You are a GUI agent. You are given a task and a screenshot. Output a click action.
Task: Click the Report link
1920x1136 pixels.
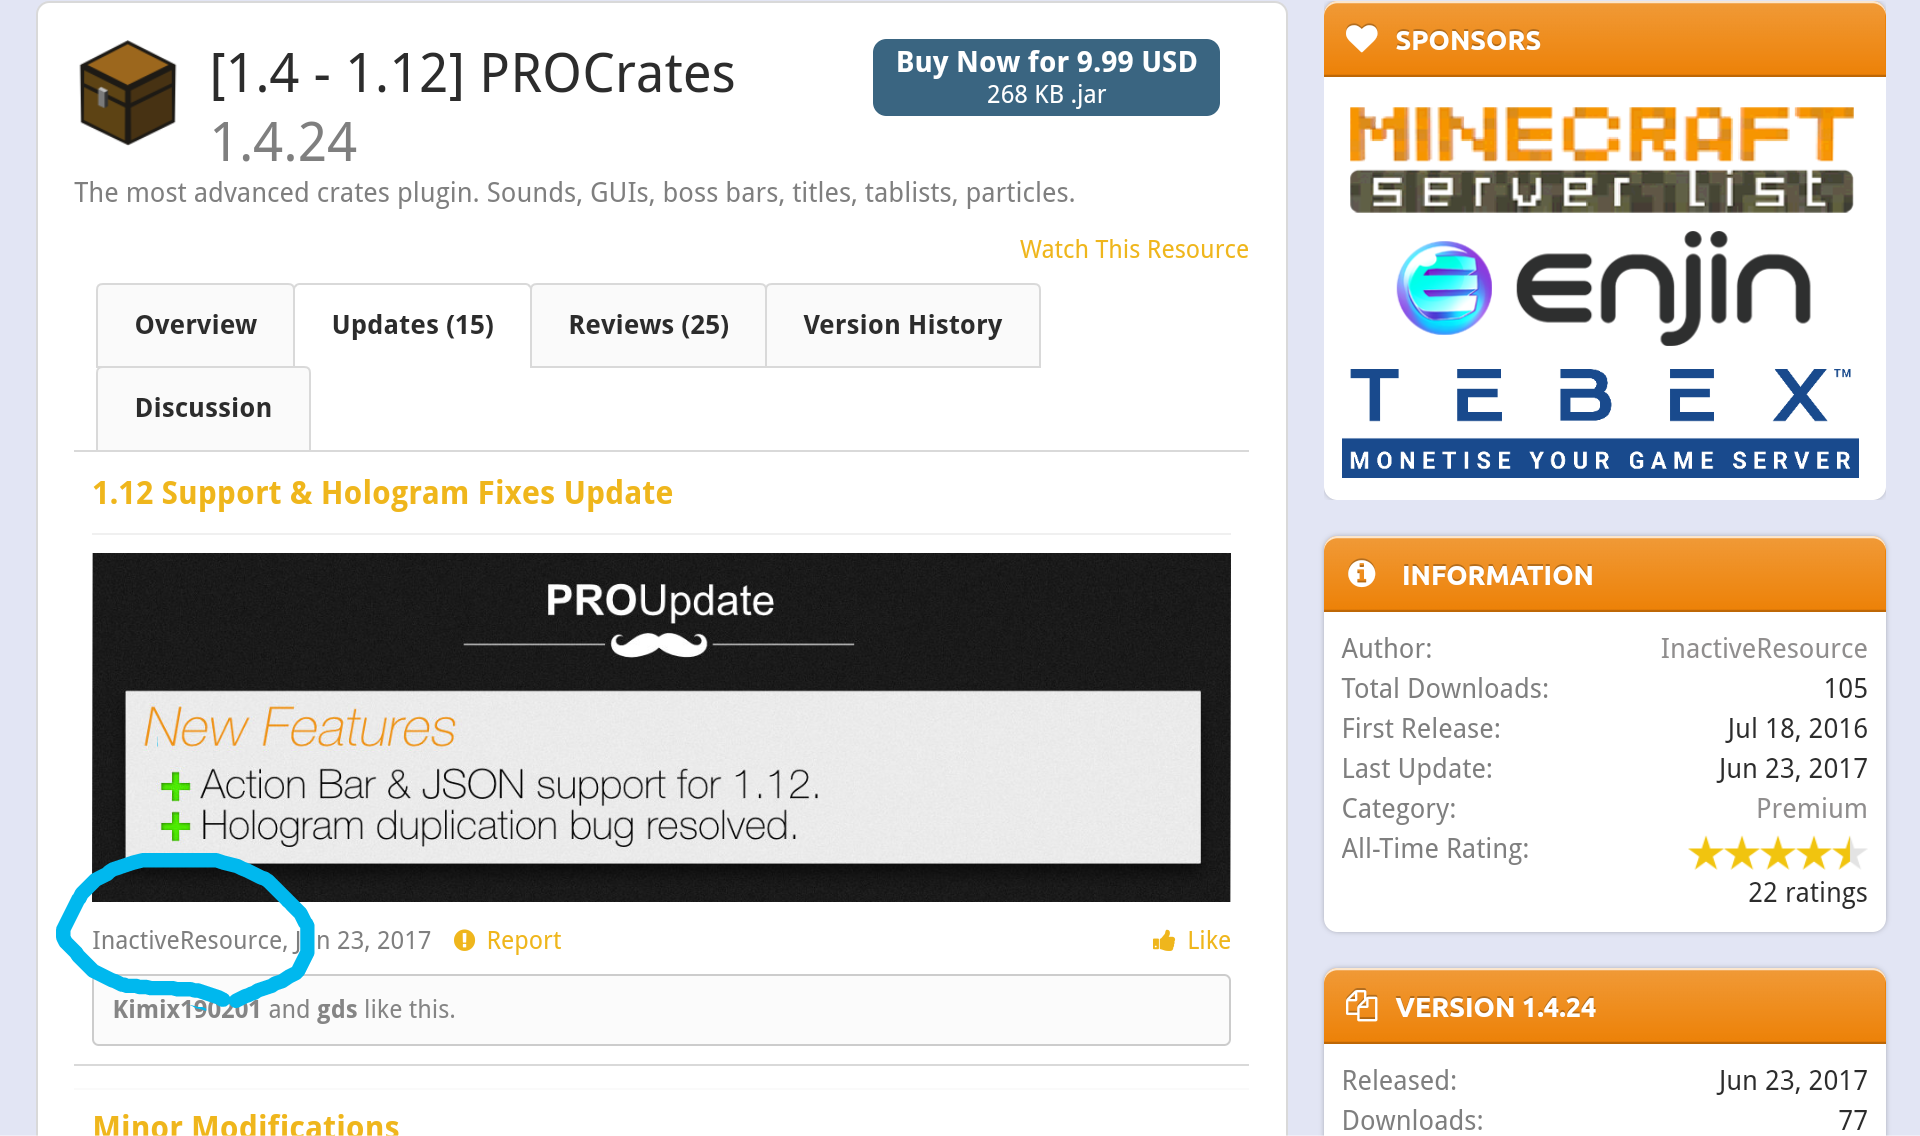coord(523,940)
